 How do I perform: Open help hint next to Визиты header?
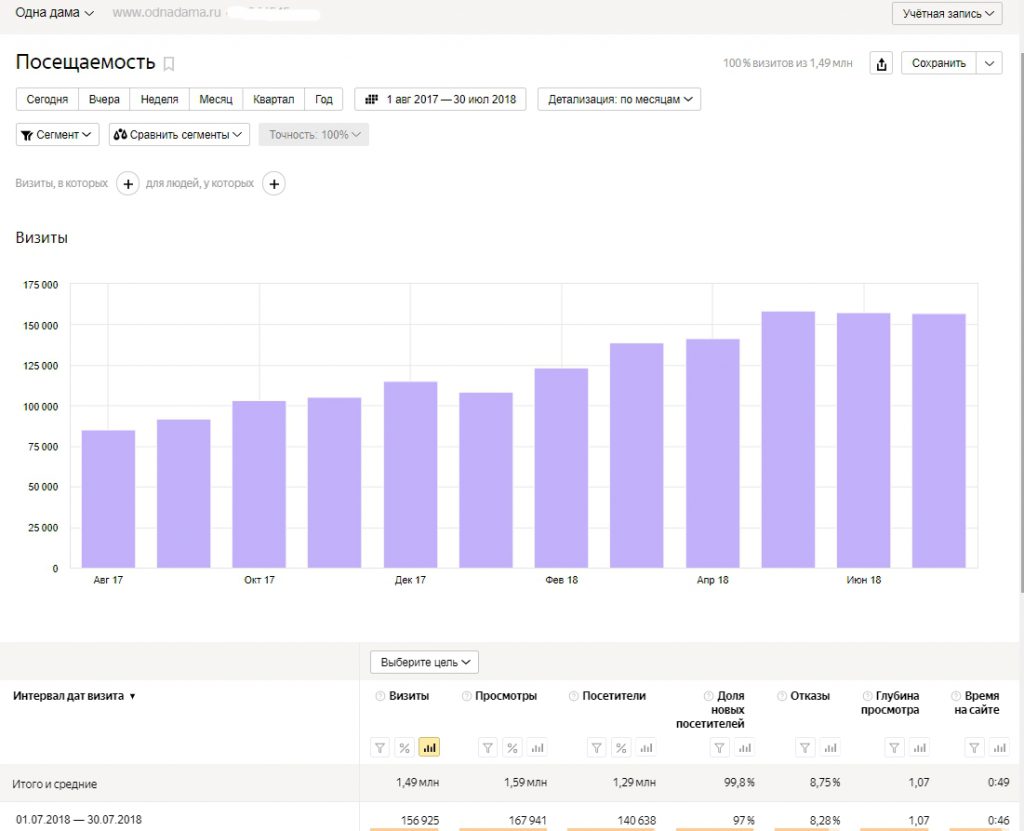(x=380, y=696)
